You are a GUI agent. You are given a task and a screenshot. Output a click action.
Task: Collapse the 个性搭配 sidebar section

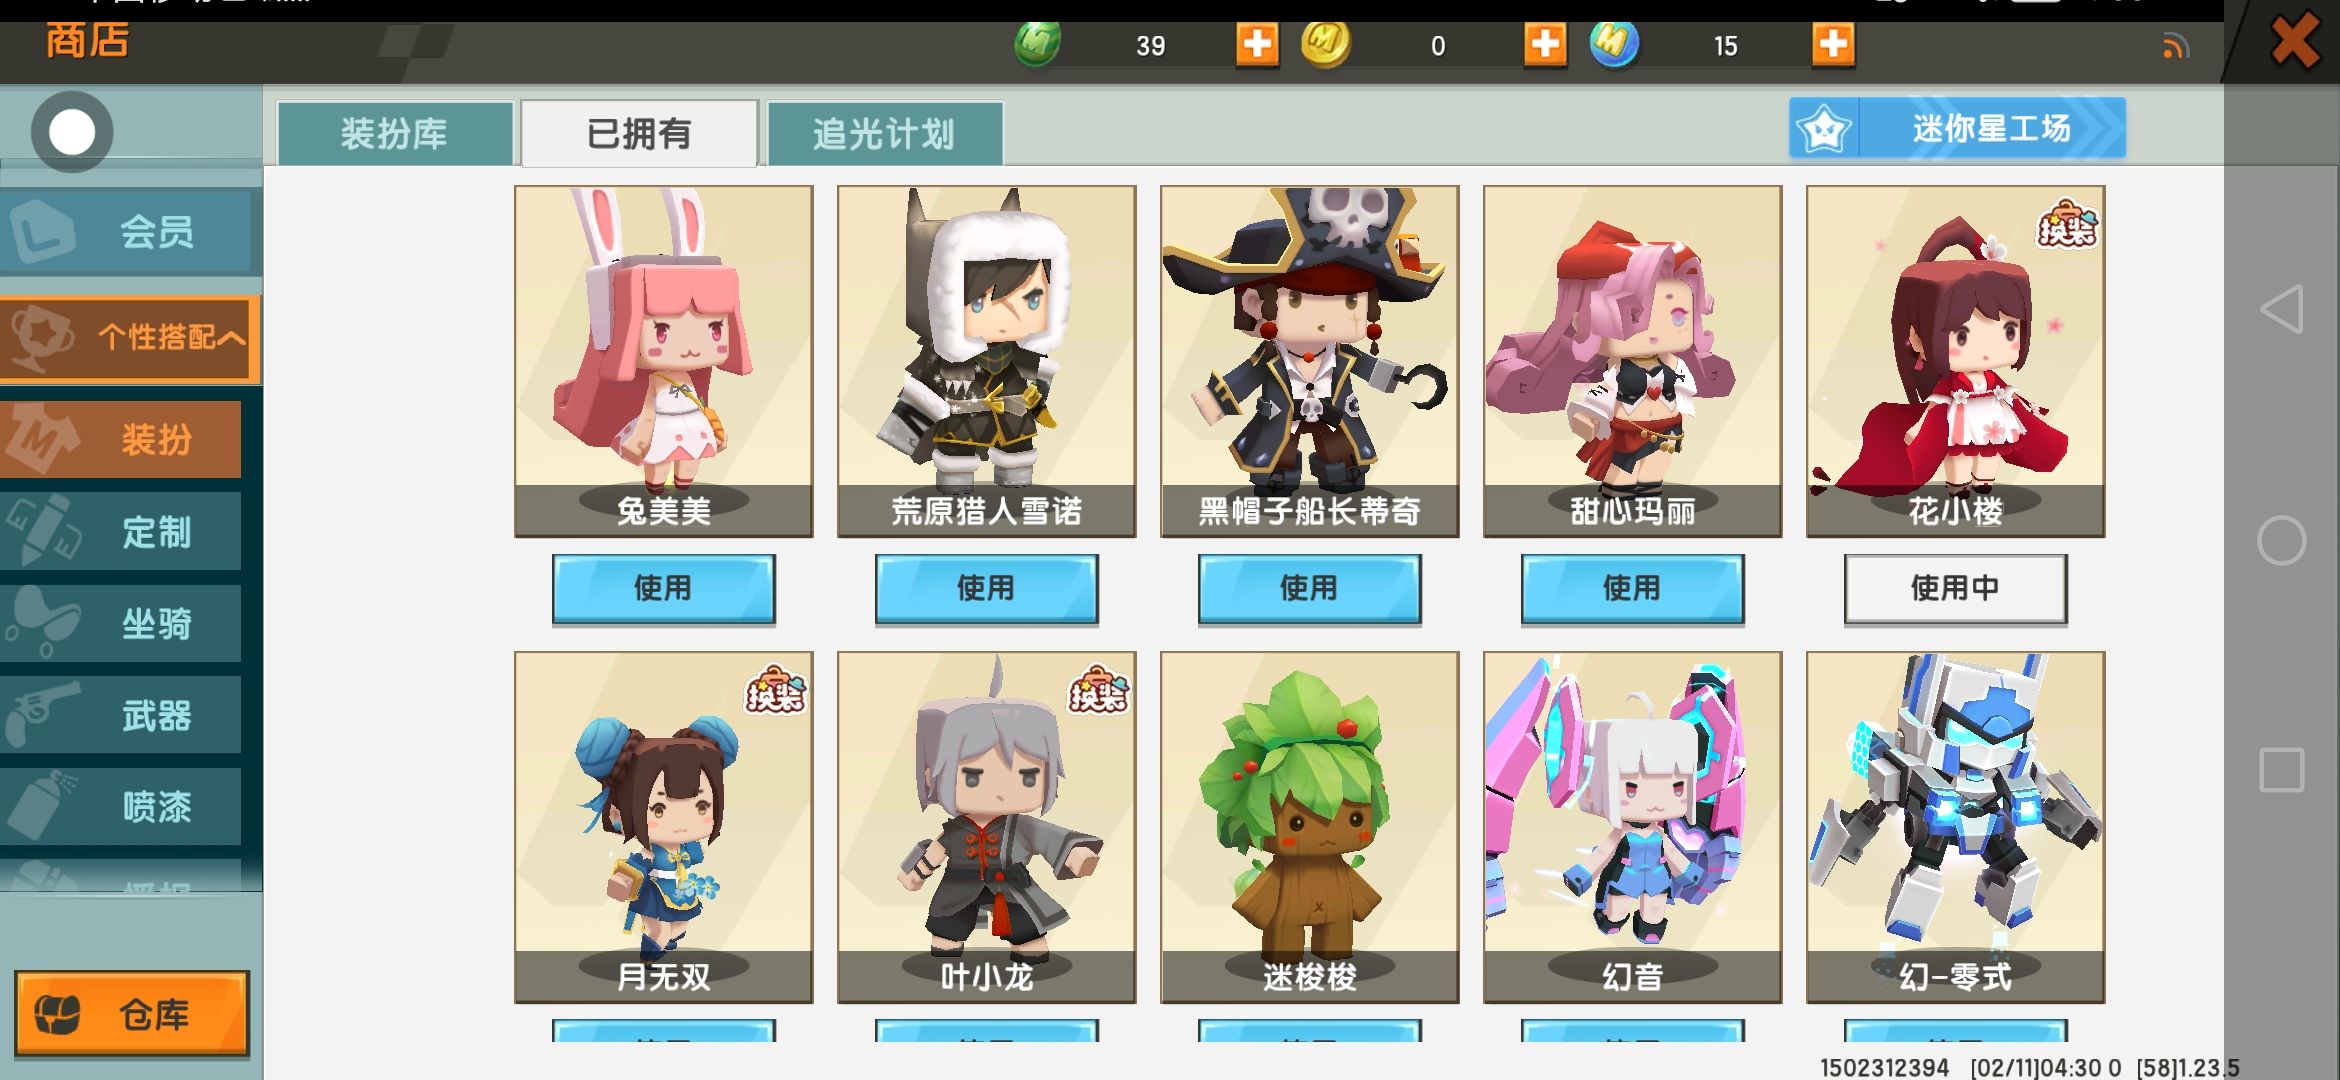point(130,338)
